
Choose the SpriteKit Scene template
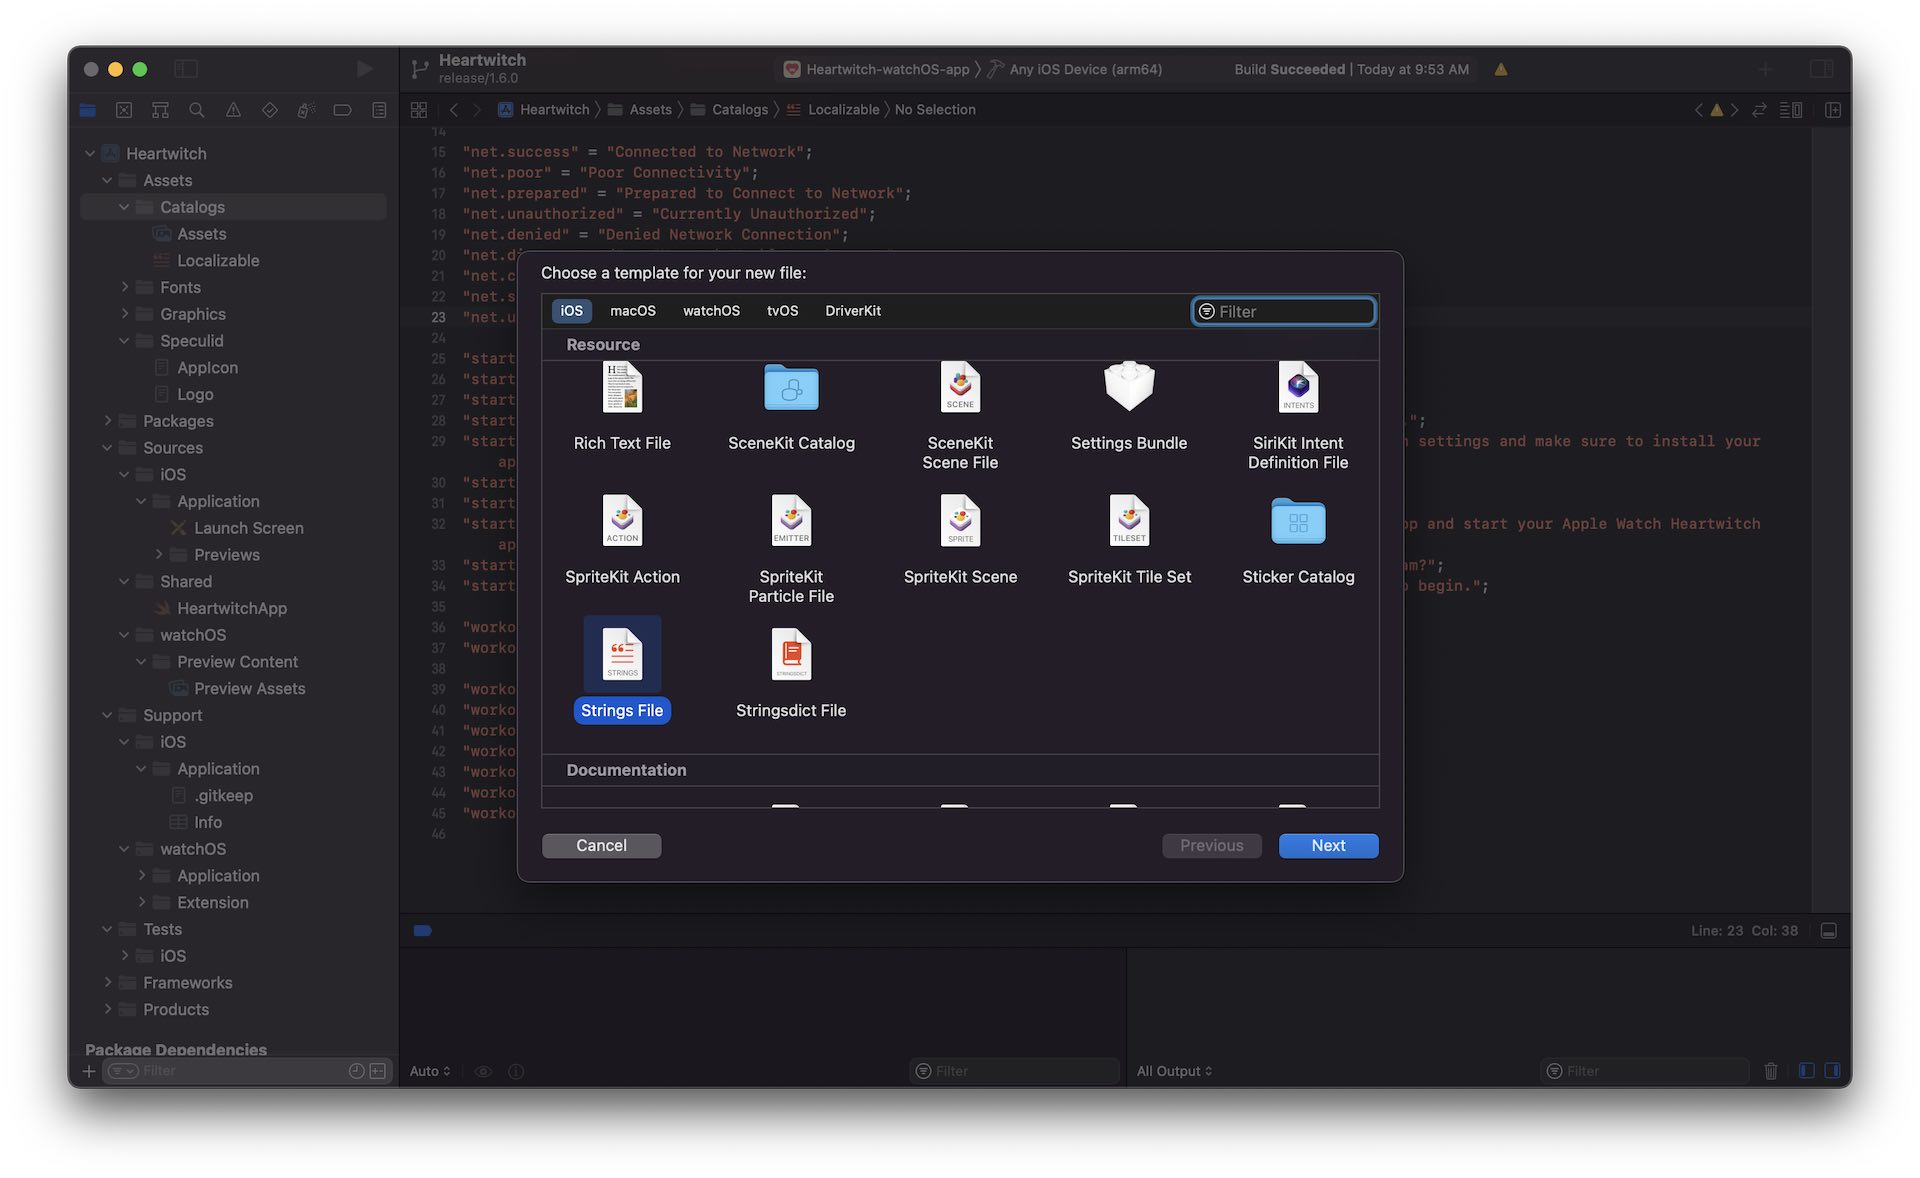pyautogui.click(x=960, y=541)
